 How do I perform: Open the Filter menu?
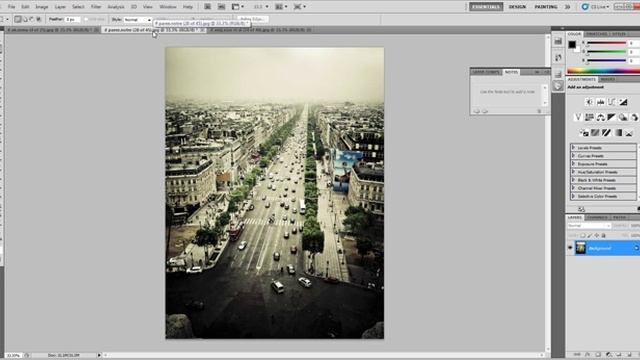pyautogui.click(x=96, y=7)
